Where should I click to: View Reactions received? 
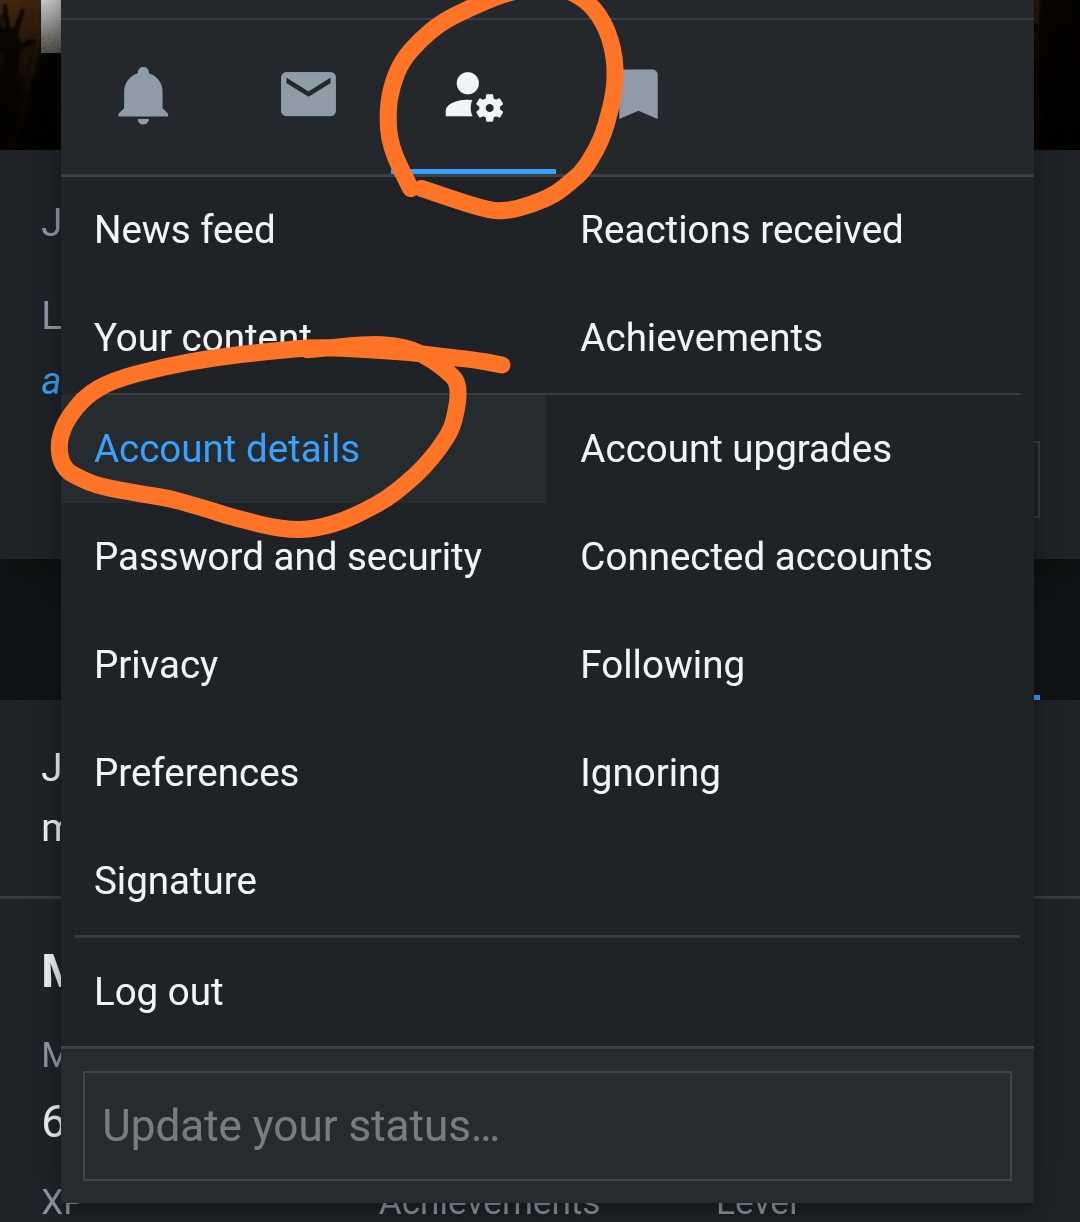(741, 230)
